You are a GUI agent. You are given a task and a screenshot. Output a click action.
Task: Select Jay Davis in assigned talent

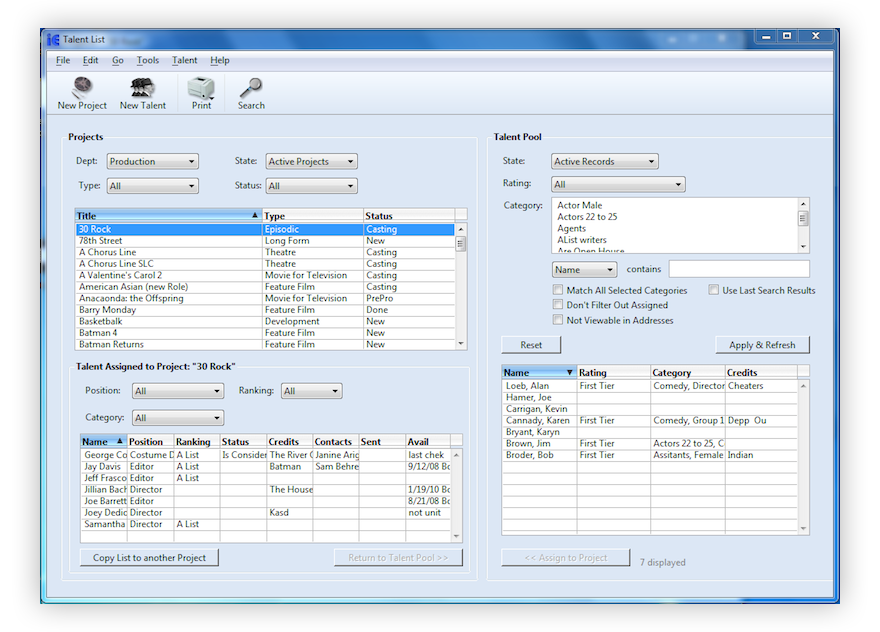point(265,466)
